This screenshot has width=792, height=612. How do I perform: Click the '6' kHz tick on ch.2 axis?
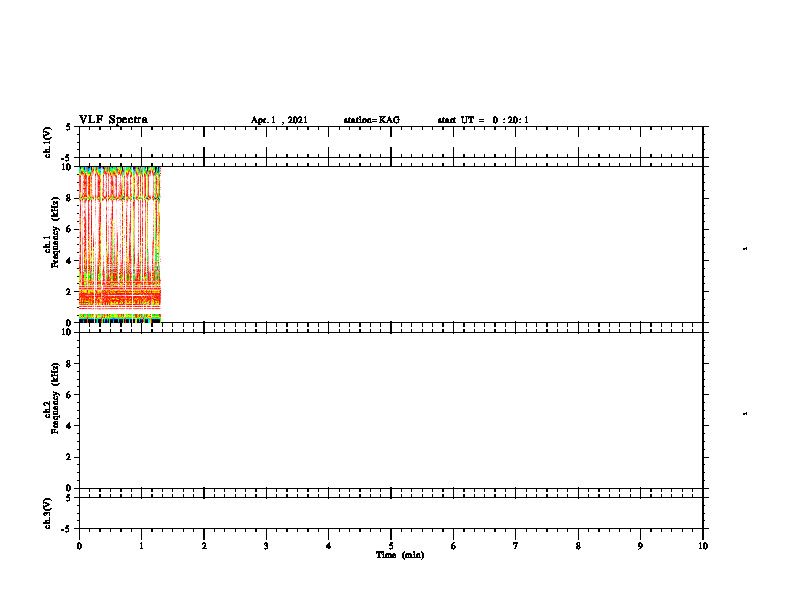(x=69, y=395)
